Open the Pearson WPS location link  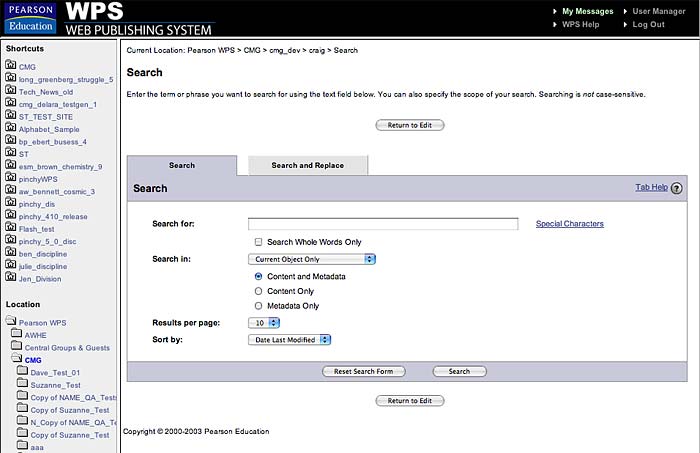[42, 323]
